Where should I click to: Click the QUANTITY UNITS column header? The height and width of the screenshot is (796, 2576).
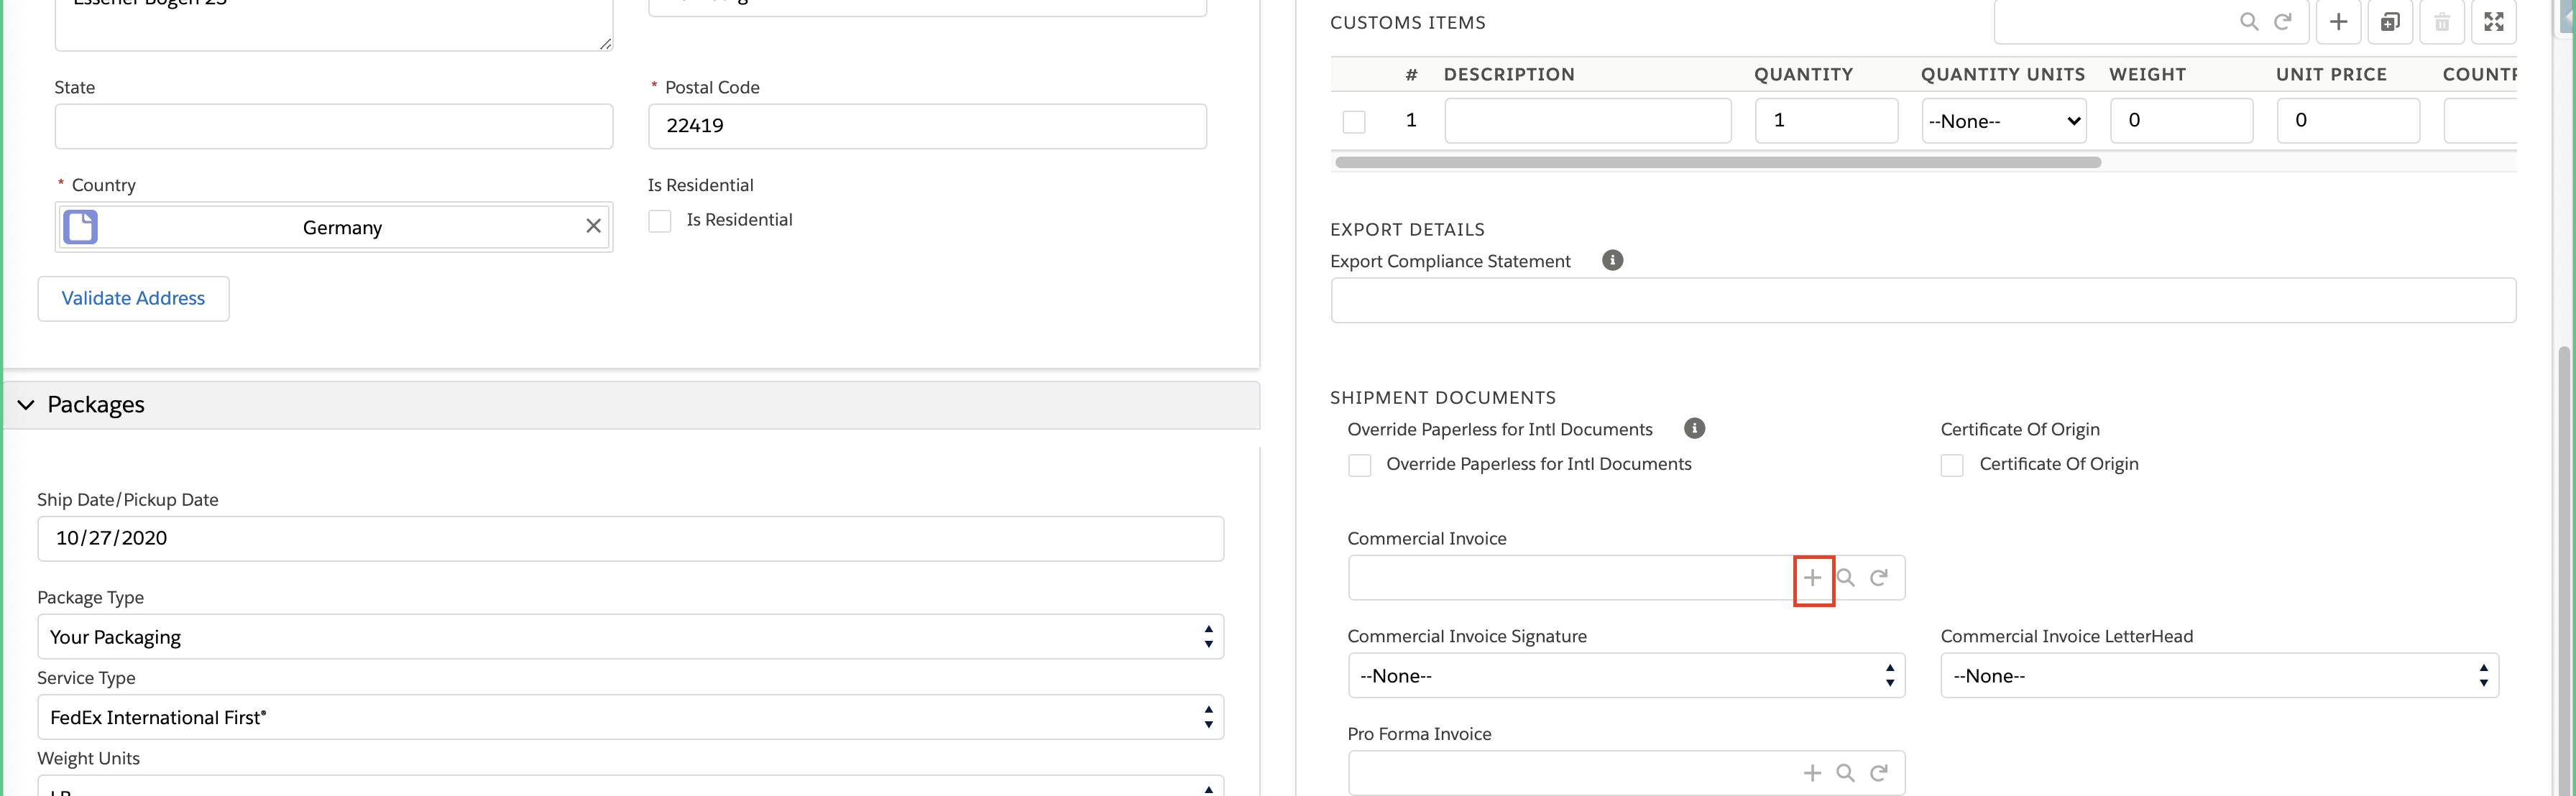click(2003, 74)
